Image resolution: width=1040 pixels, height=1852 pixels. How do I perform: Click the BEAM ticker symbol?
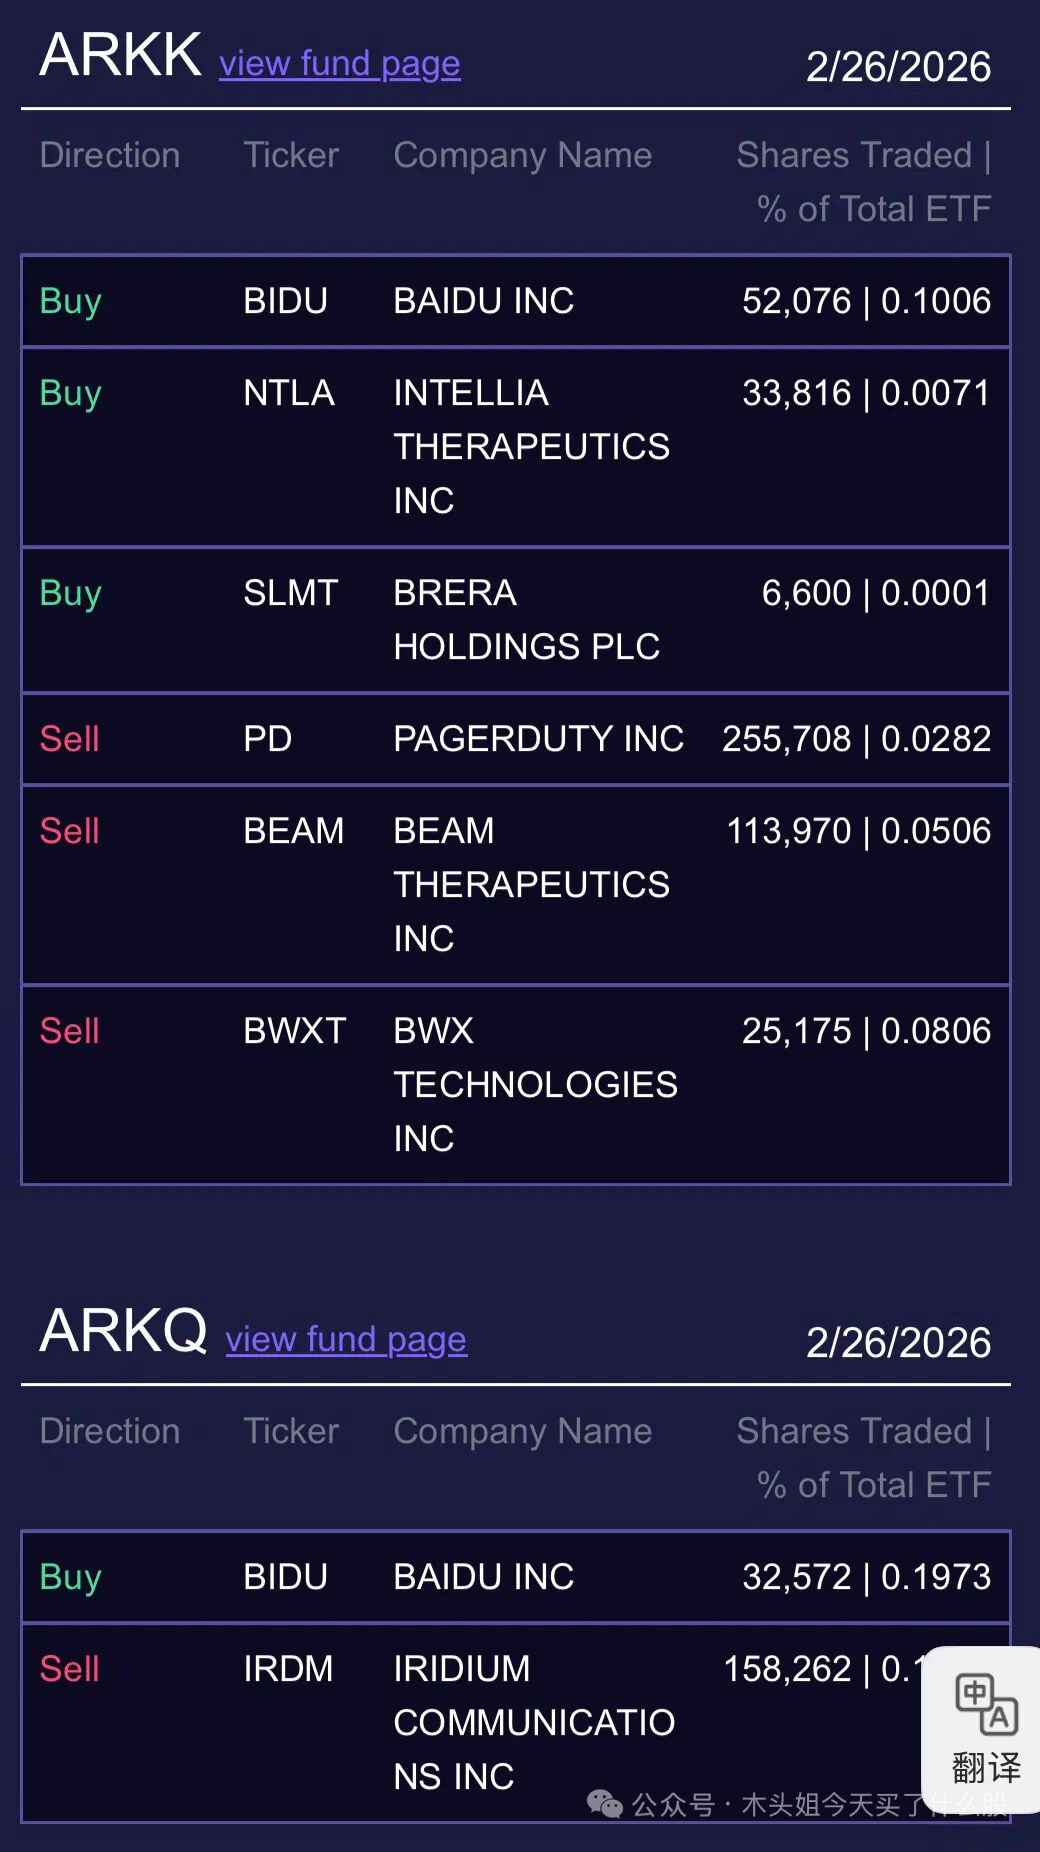point(293,831)
